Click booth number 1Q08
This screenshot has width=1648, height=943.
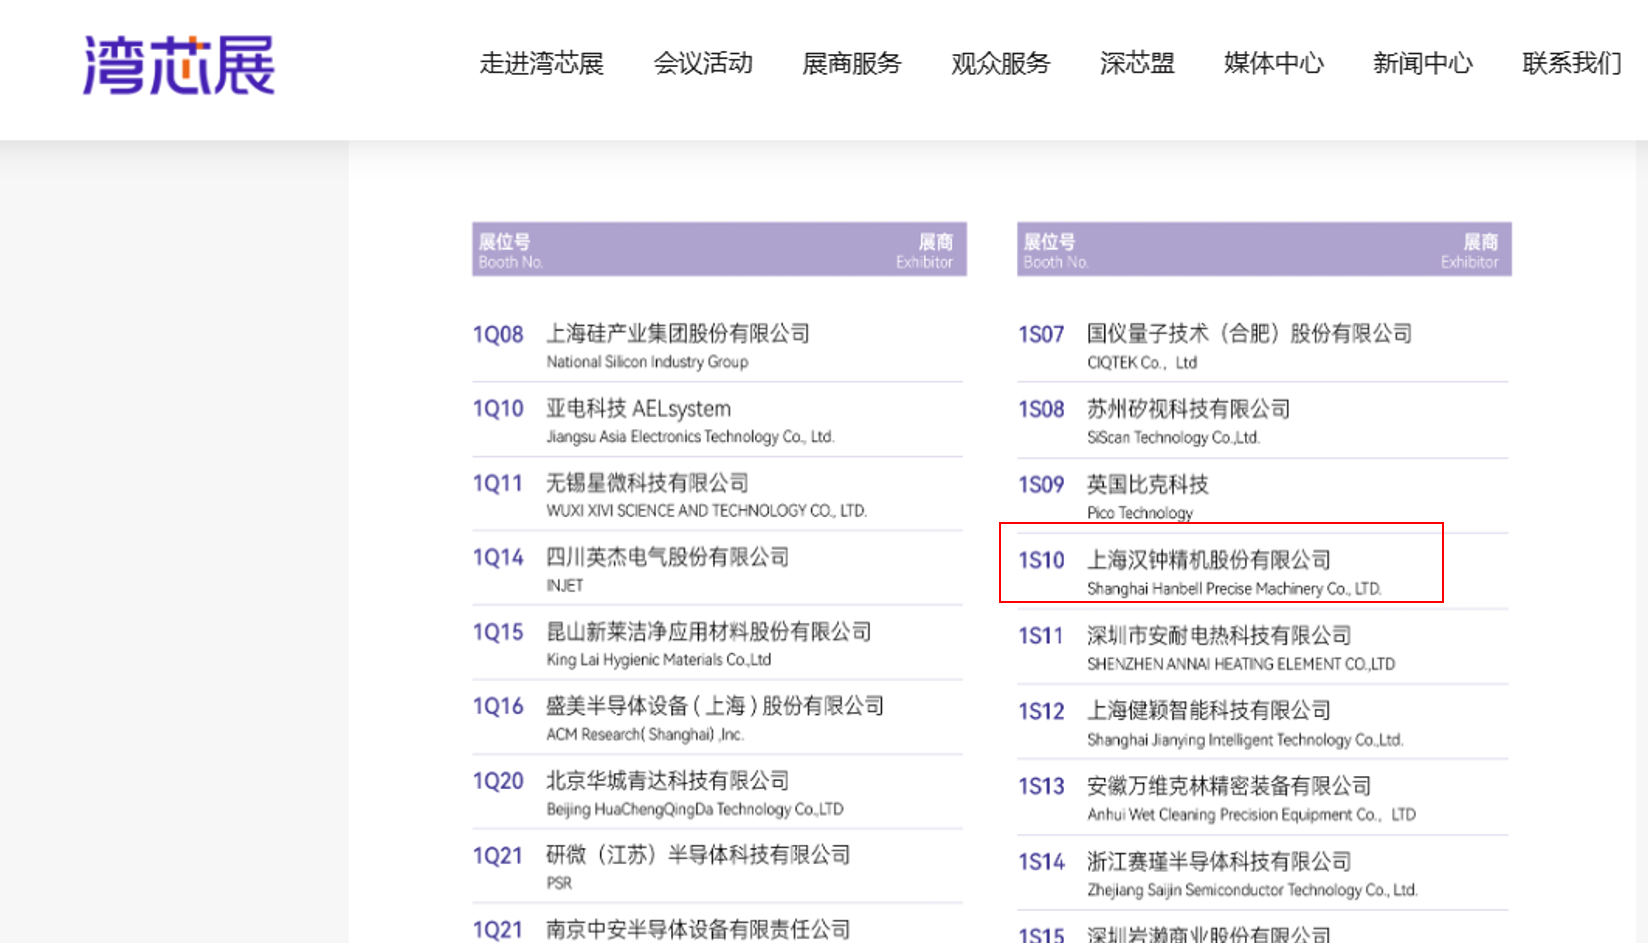(498, 335)
